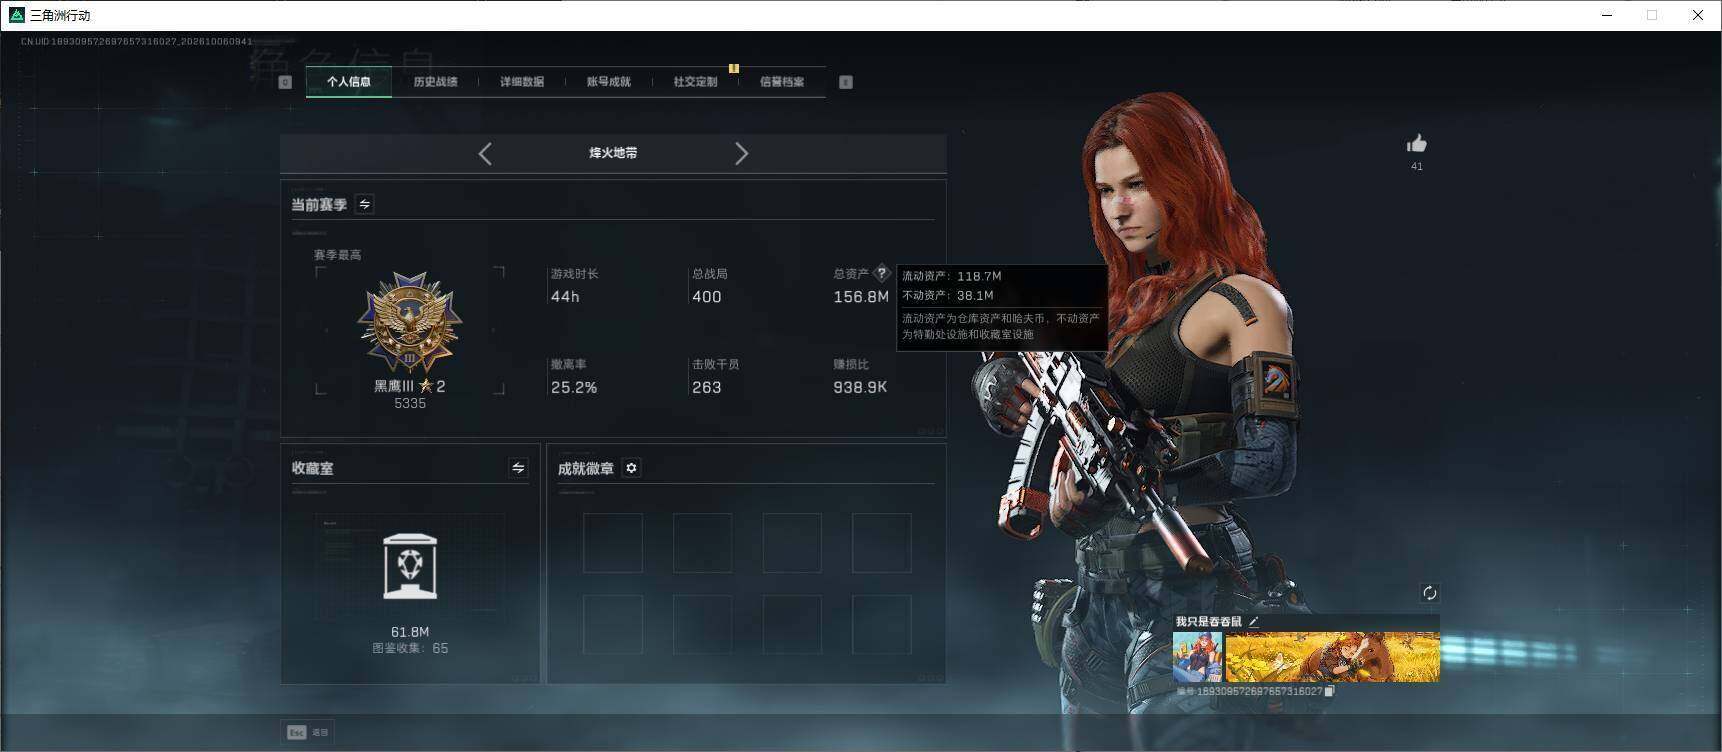Click the 25.2% extraction rate value
The height and width of the screenshot is (752, 1722).
[574, 387]
